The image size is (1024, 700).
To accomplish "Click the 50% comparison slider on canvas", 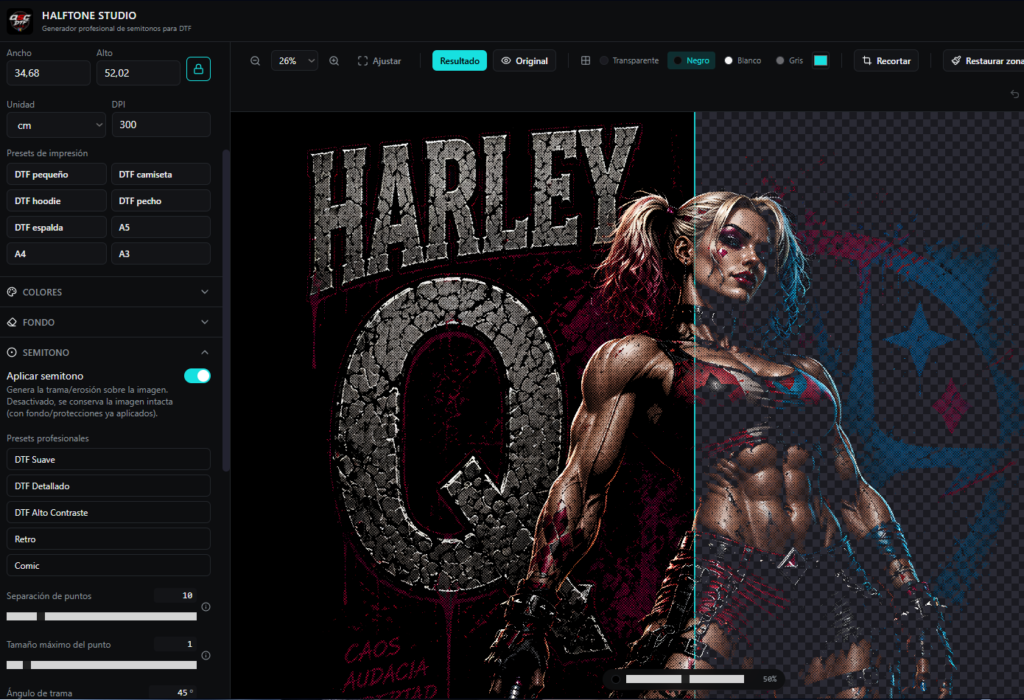I will pos(685,679).
